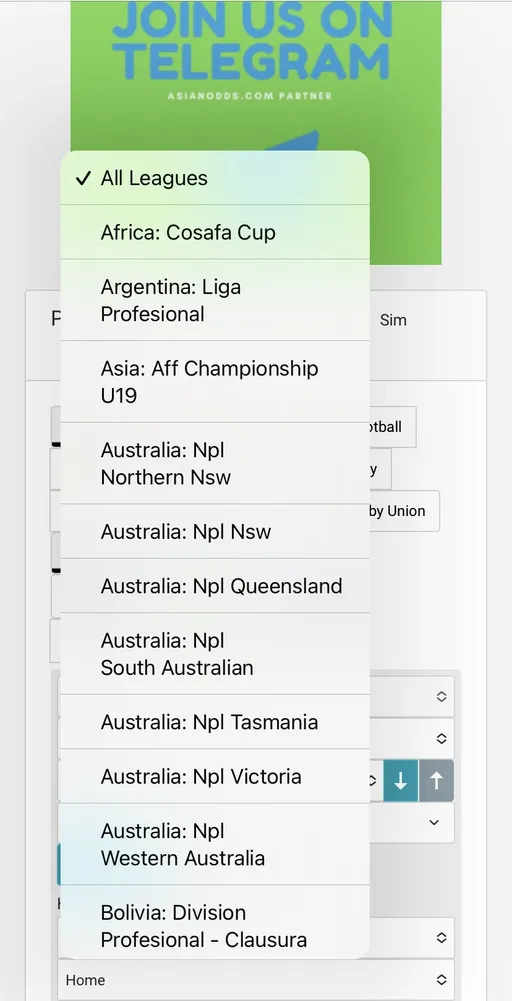
Task: Open the Home dropdown selector
Action: point(256,980)
